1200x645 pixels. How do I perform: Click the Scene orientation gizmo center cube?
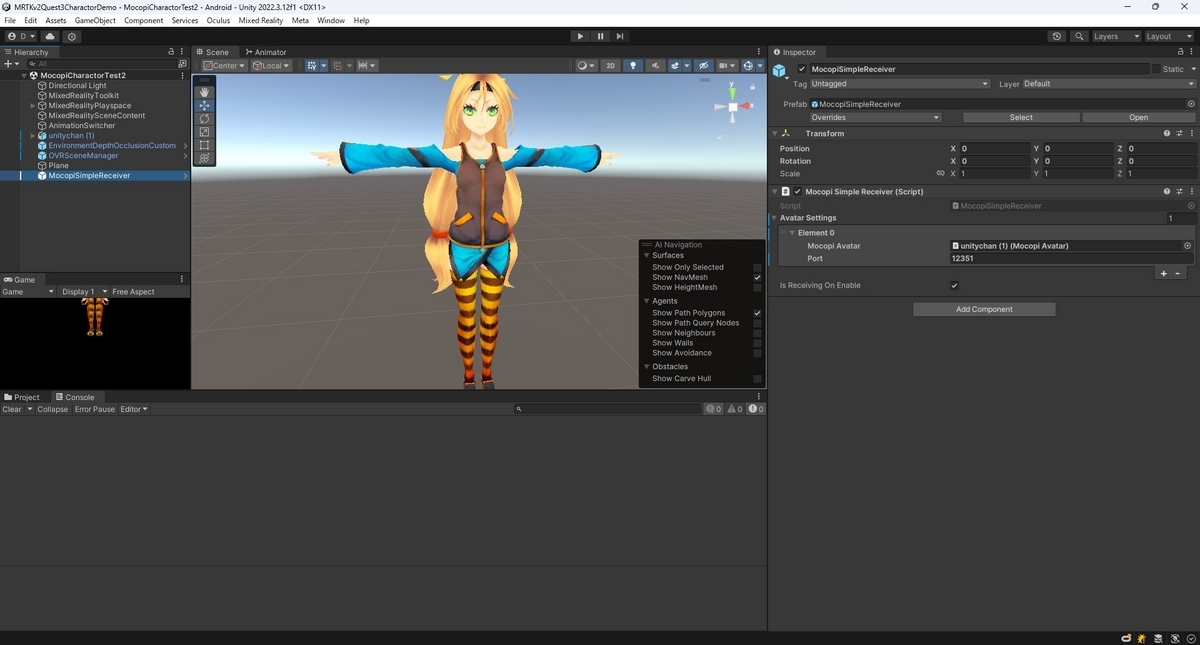pyautogui.click(x=733, y=106)
